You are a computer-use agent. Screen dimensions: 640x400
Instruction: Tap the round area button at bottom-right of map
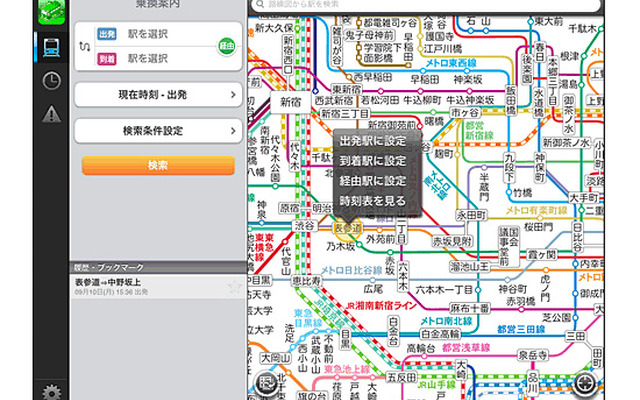click(587, 384)
